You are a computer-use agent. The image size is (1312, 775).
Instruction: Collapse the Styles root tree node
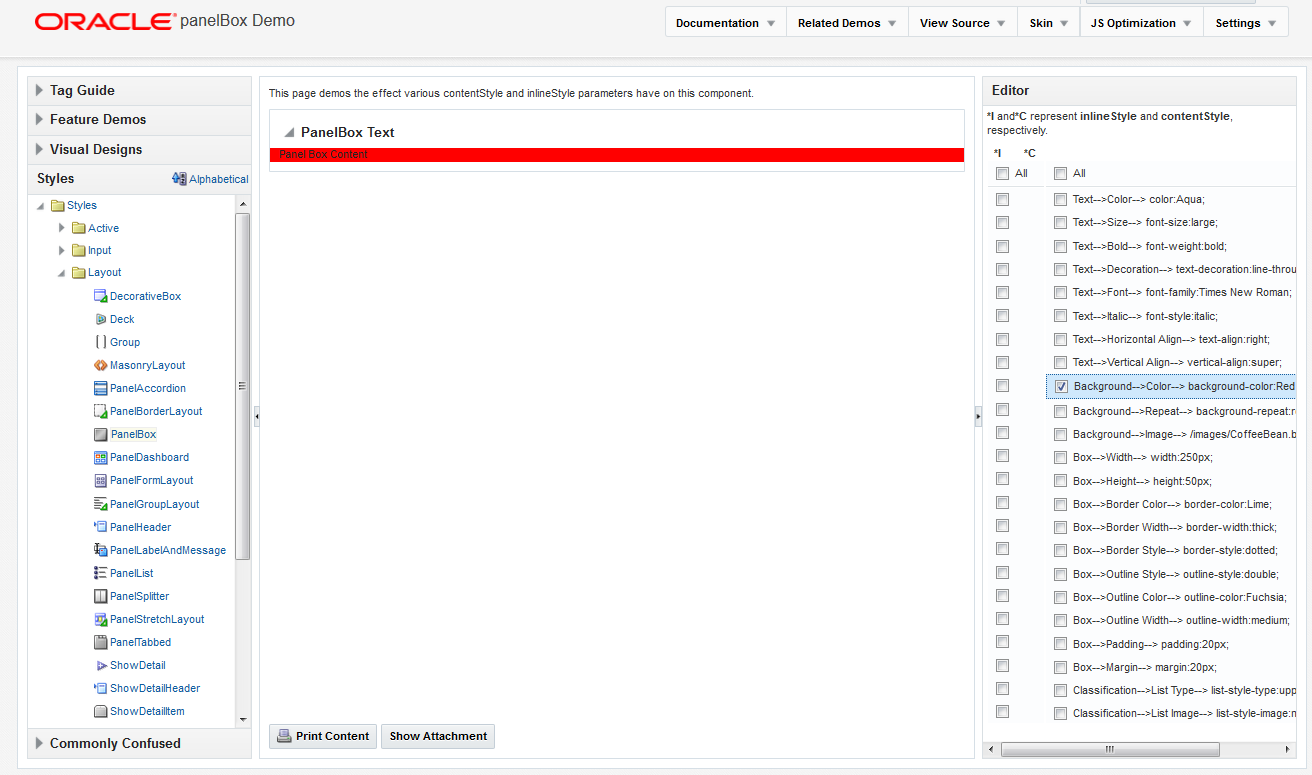pos(41,206)
